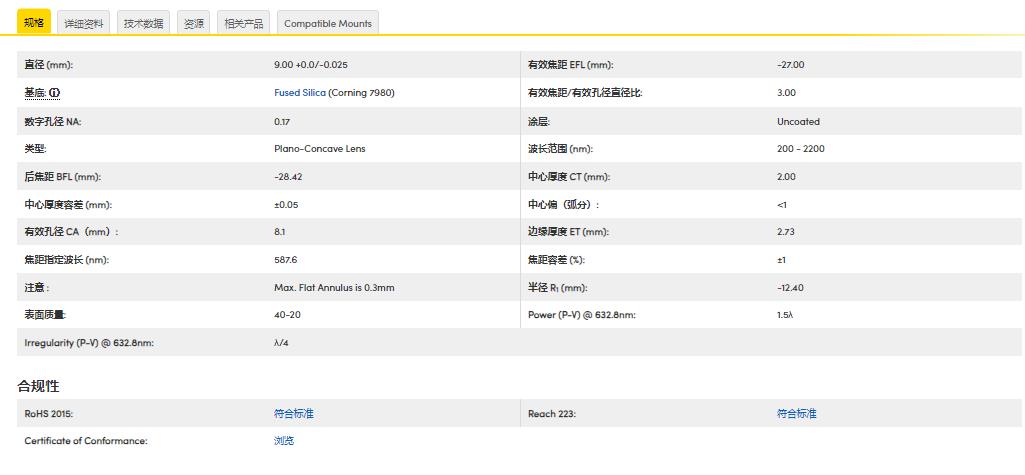Click the Uncoated coating value

(x=797, y=121)
